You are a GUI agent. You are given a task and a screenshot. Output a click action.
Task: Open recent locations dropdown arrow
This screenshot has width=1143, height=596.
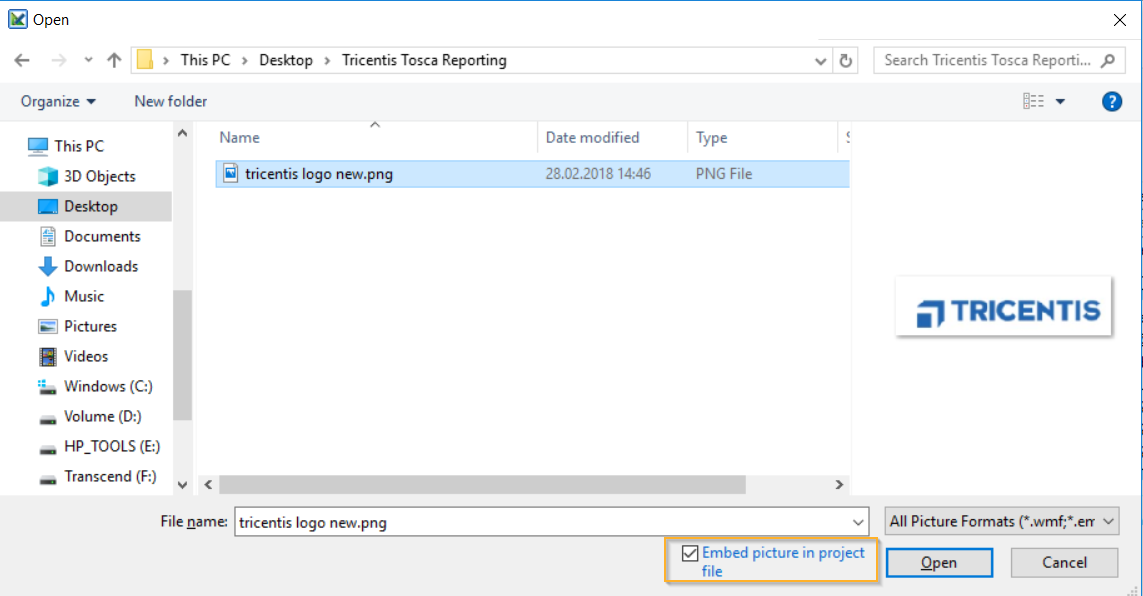click(88, 60)
